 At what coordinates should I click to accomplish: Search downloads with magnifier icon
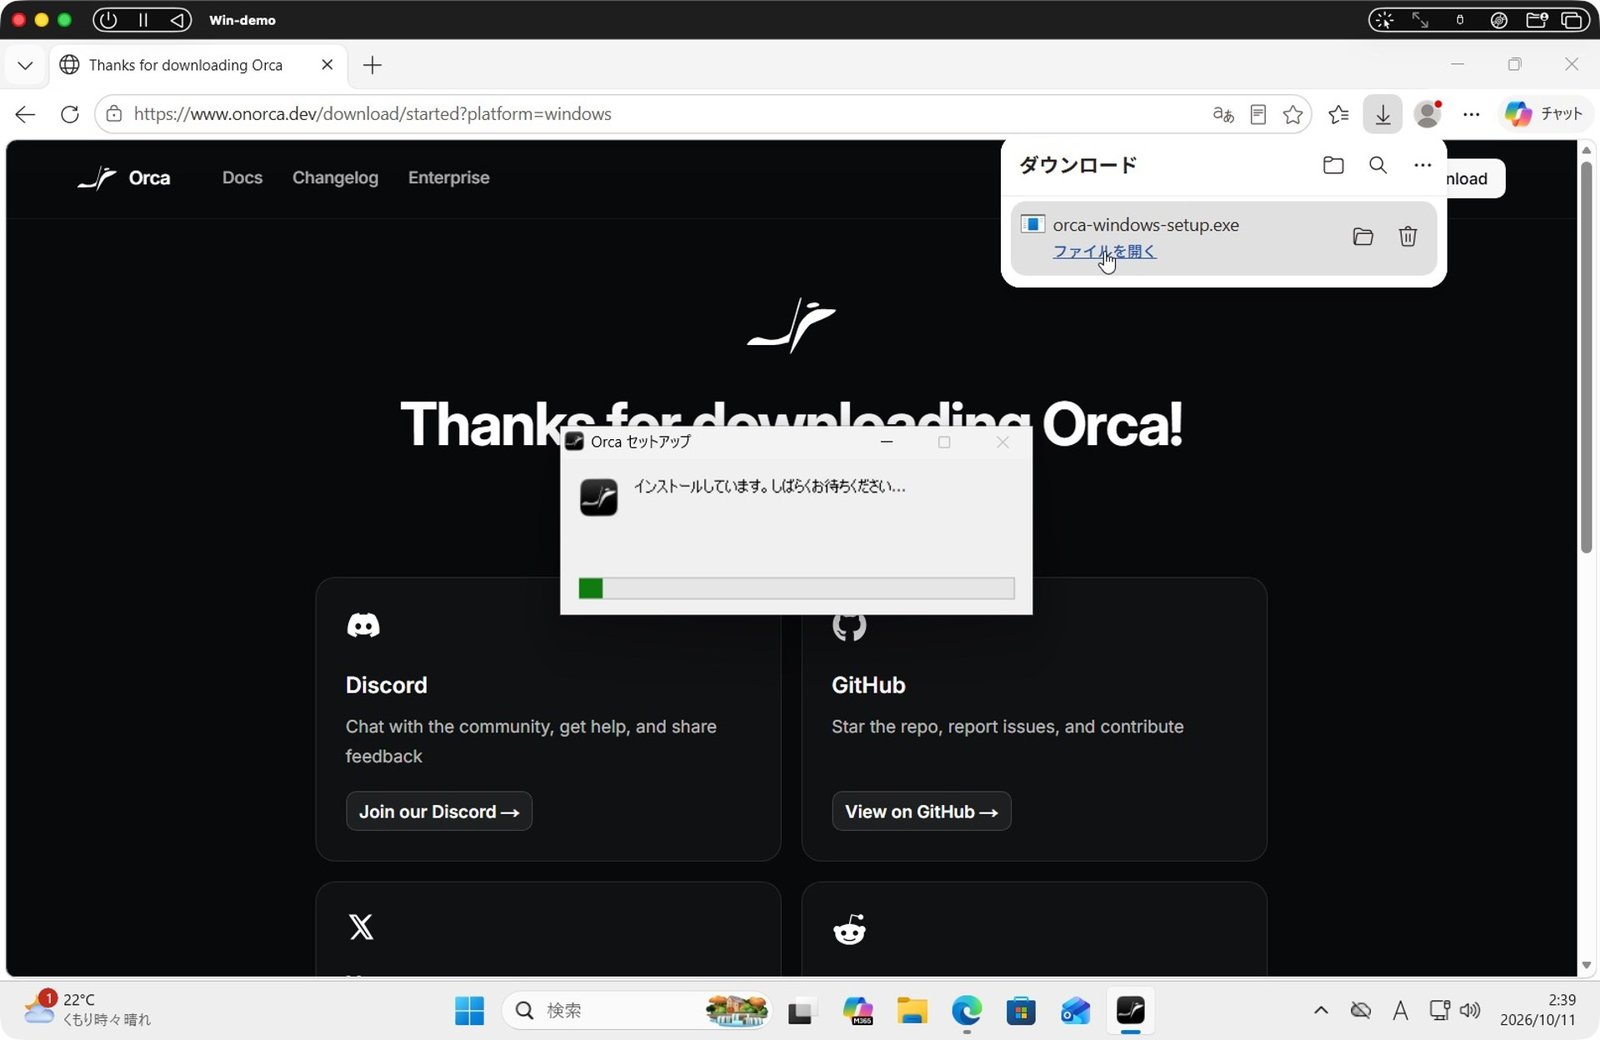click(1378, 165)
